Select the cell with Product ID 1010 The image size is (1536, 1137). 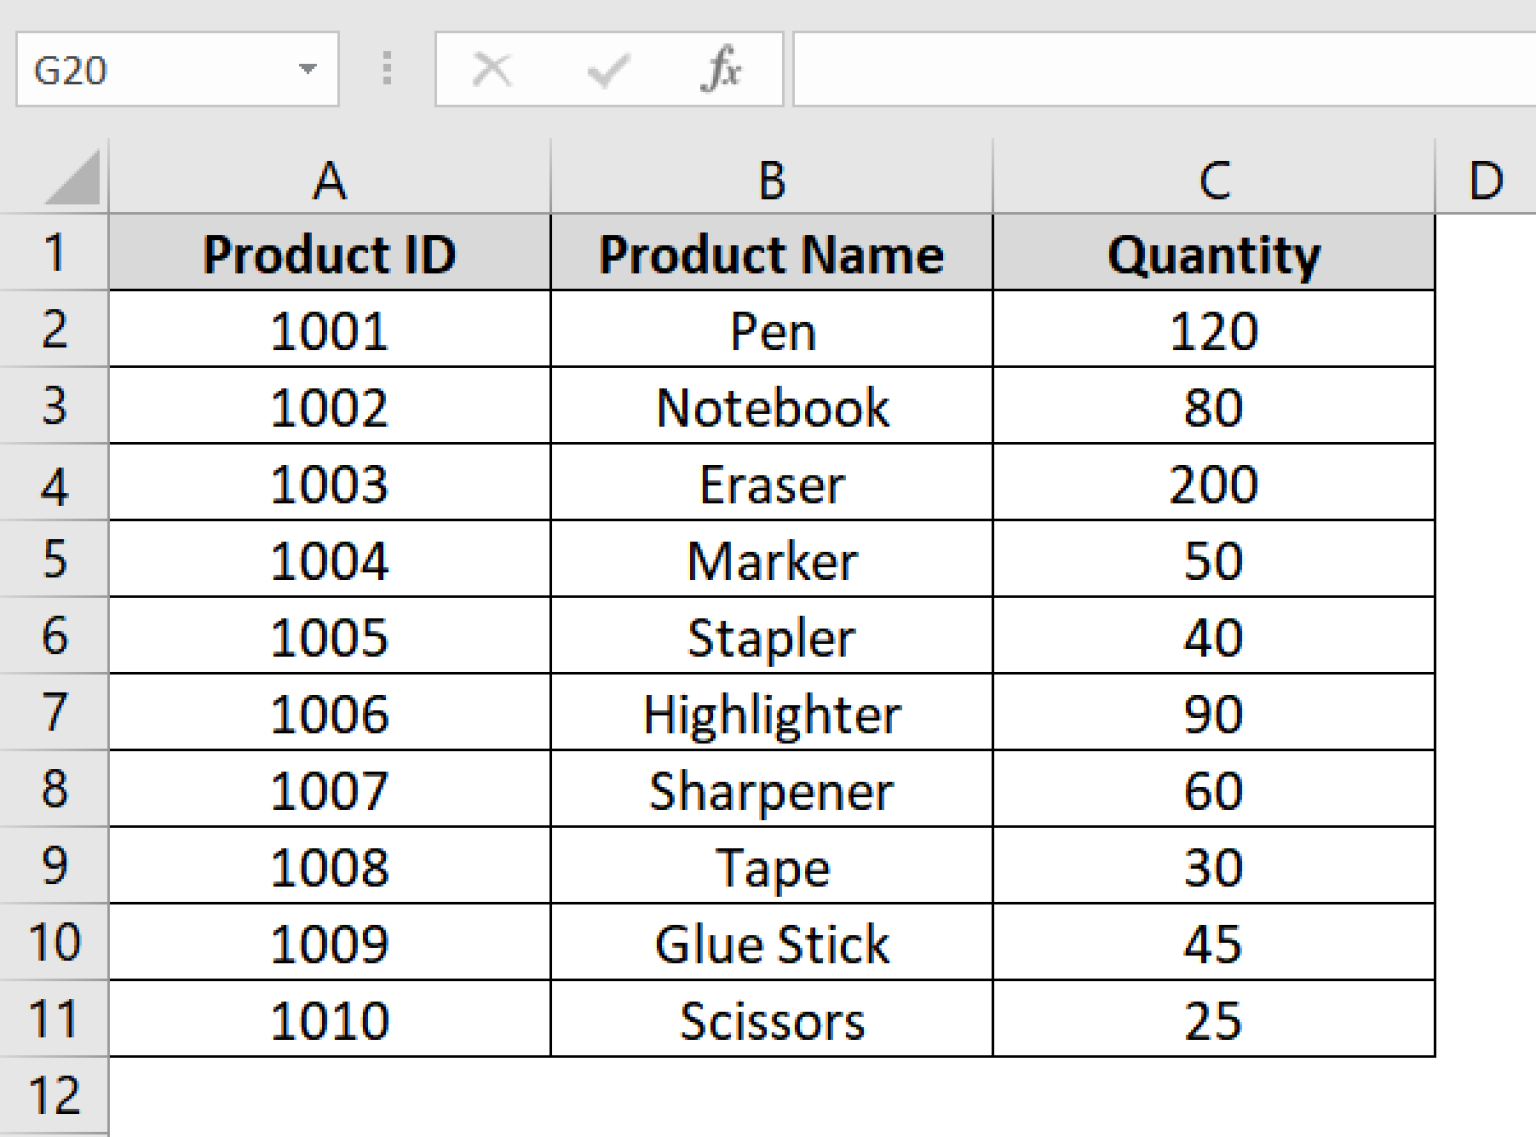tap(330, 1019)
